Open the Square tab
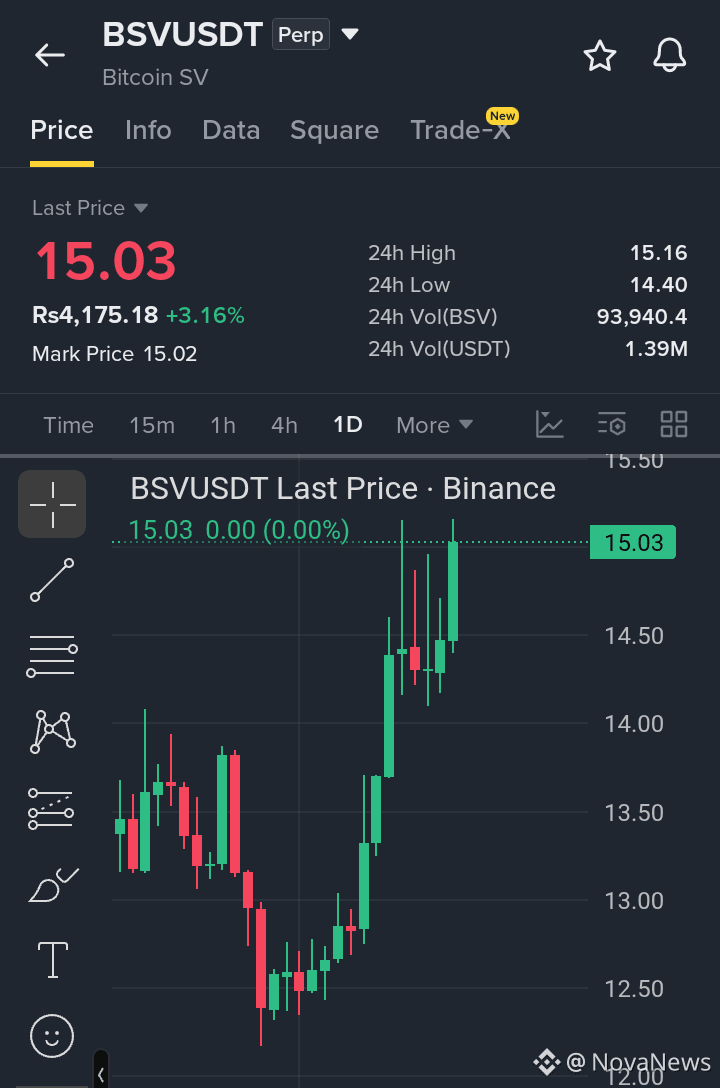 pos(334,130)
